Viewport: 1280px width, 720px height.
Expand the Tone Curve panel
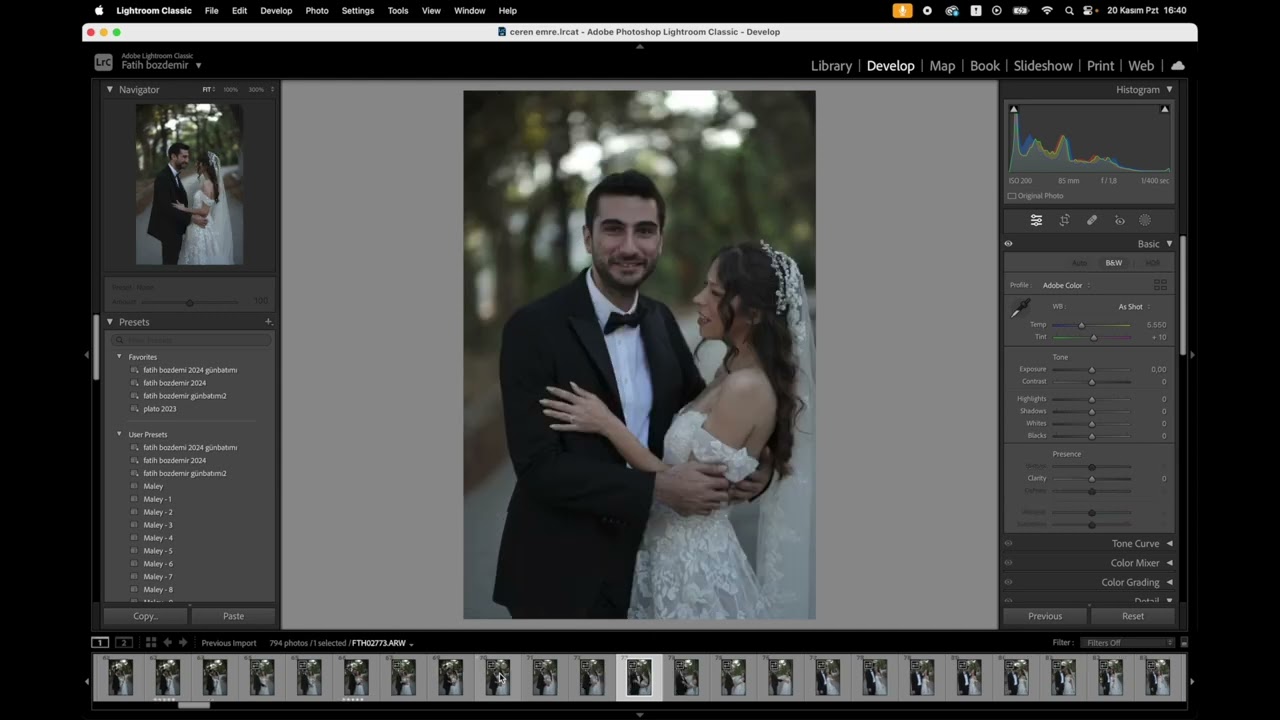1169,544
